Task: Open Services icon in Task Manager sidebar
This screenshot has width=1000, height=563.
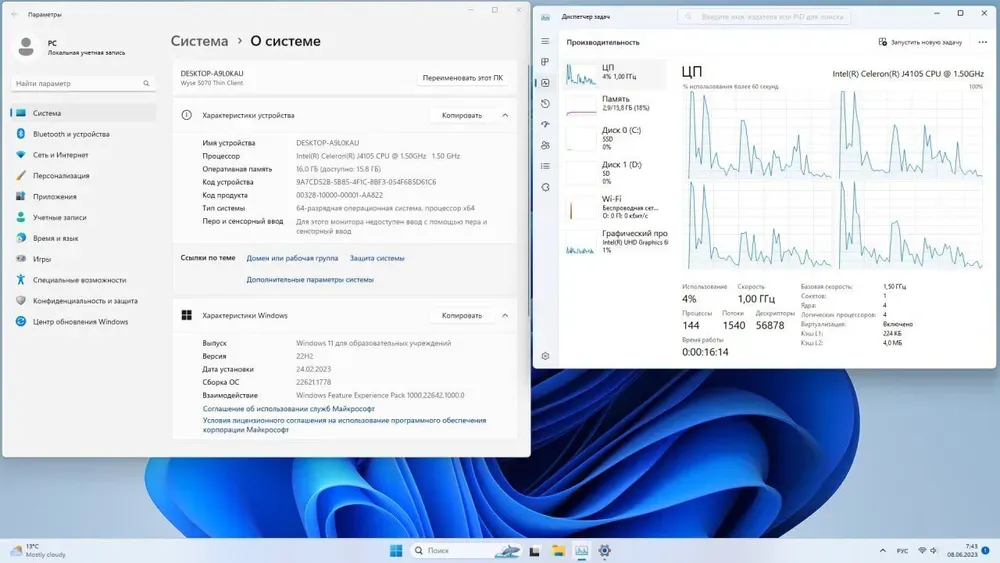Action: click(x=545, y=187)
